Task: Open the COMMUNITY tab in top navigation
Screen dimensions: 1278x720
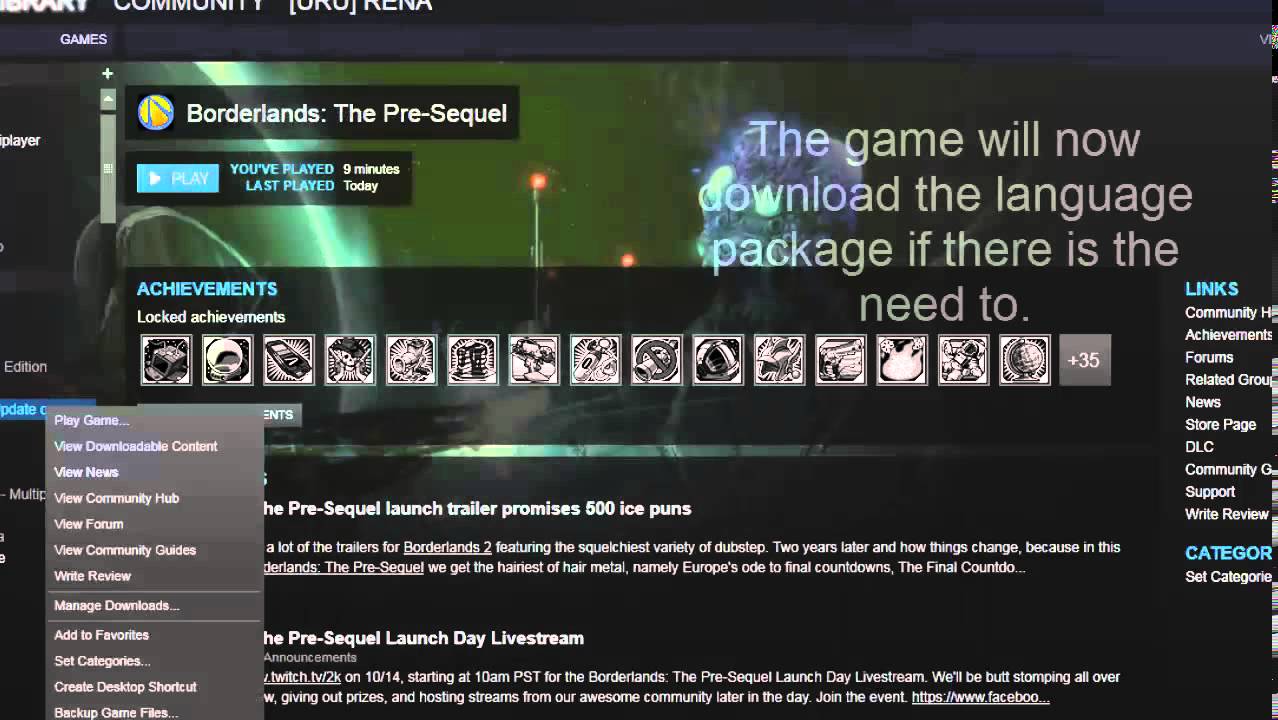Action: click(190, 5)
